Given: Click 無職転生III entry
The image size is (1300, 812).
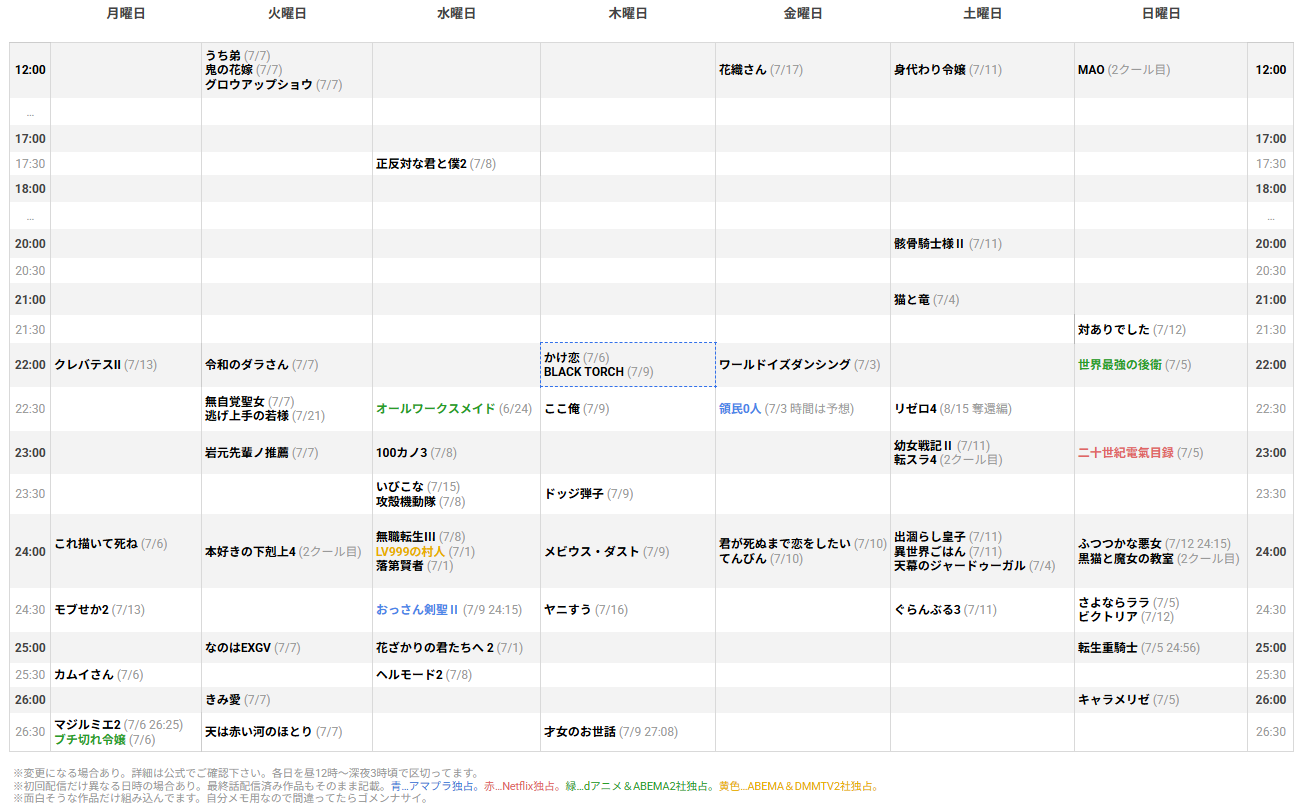Looking at the screenshot, I should click(x=406, y=537).
